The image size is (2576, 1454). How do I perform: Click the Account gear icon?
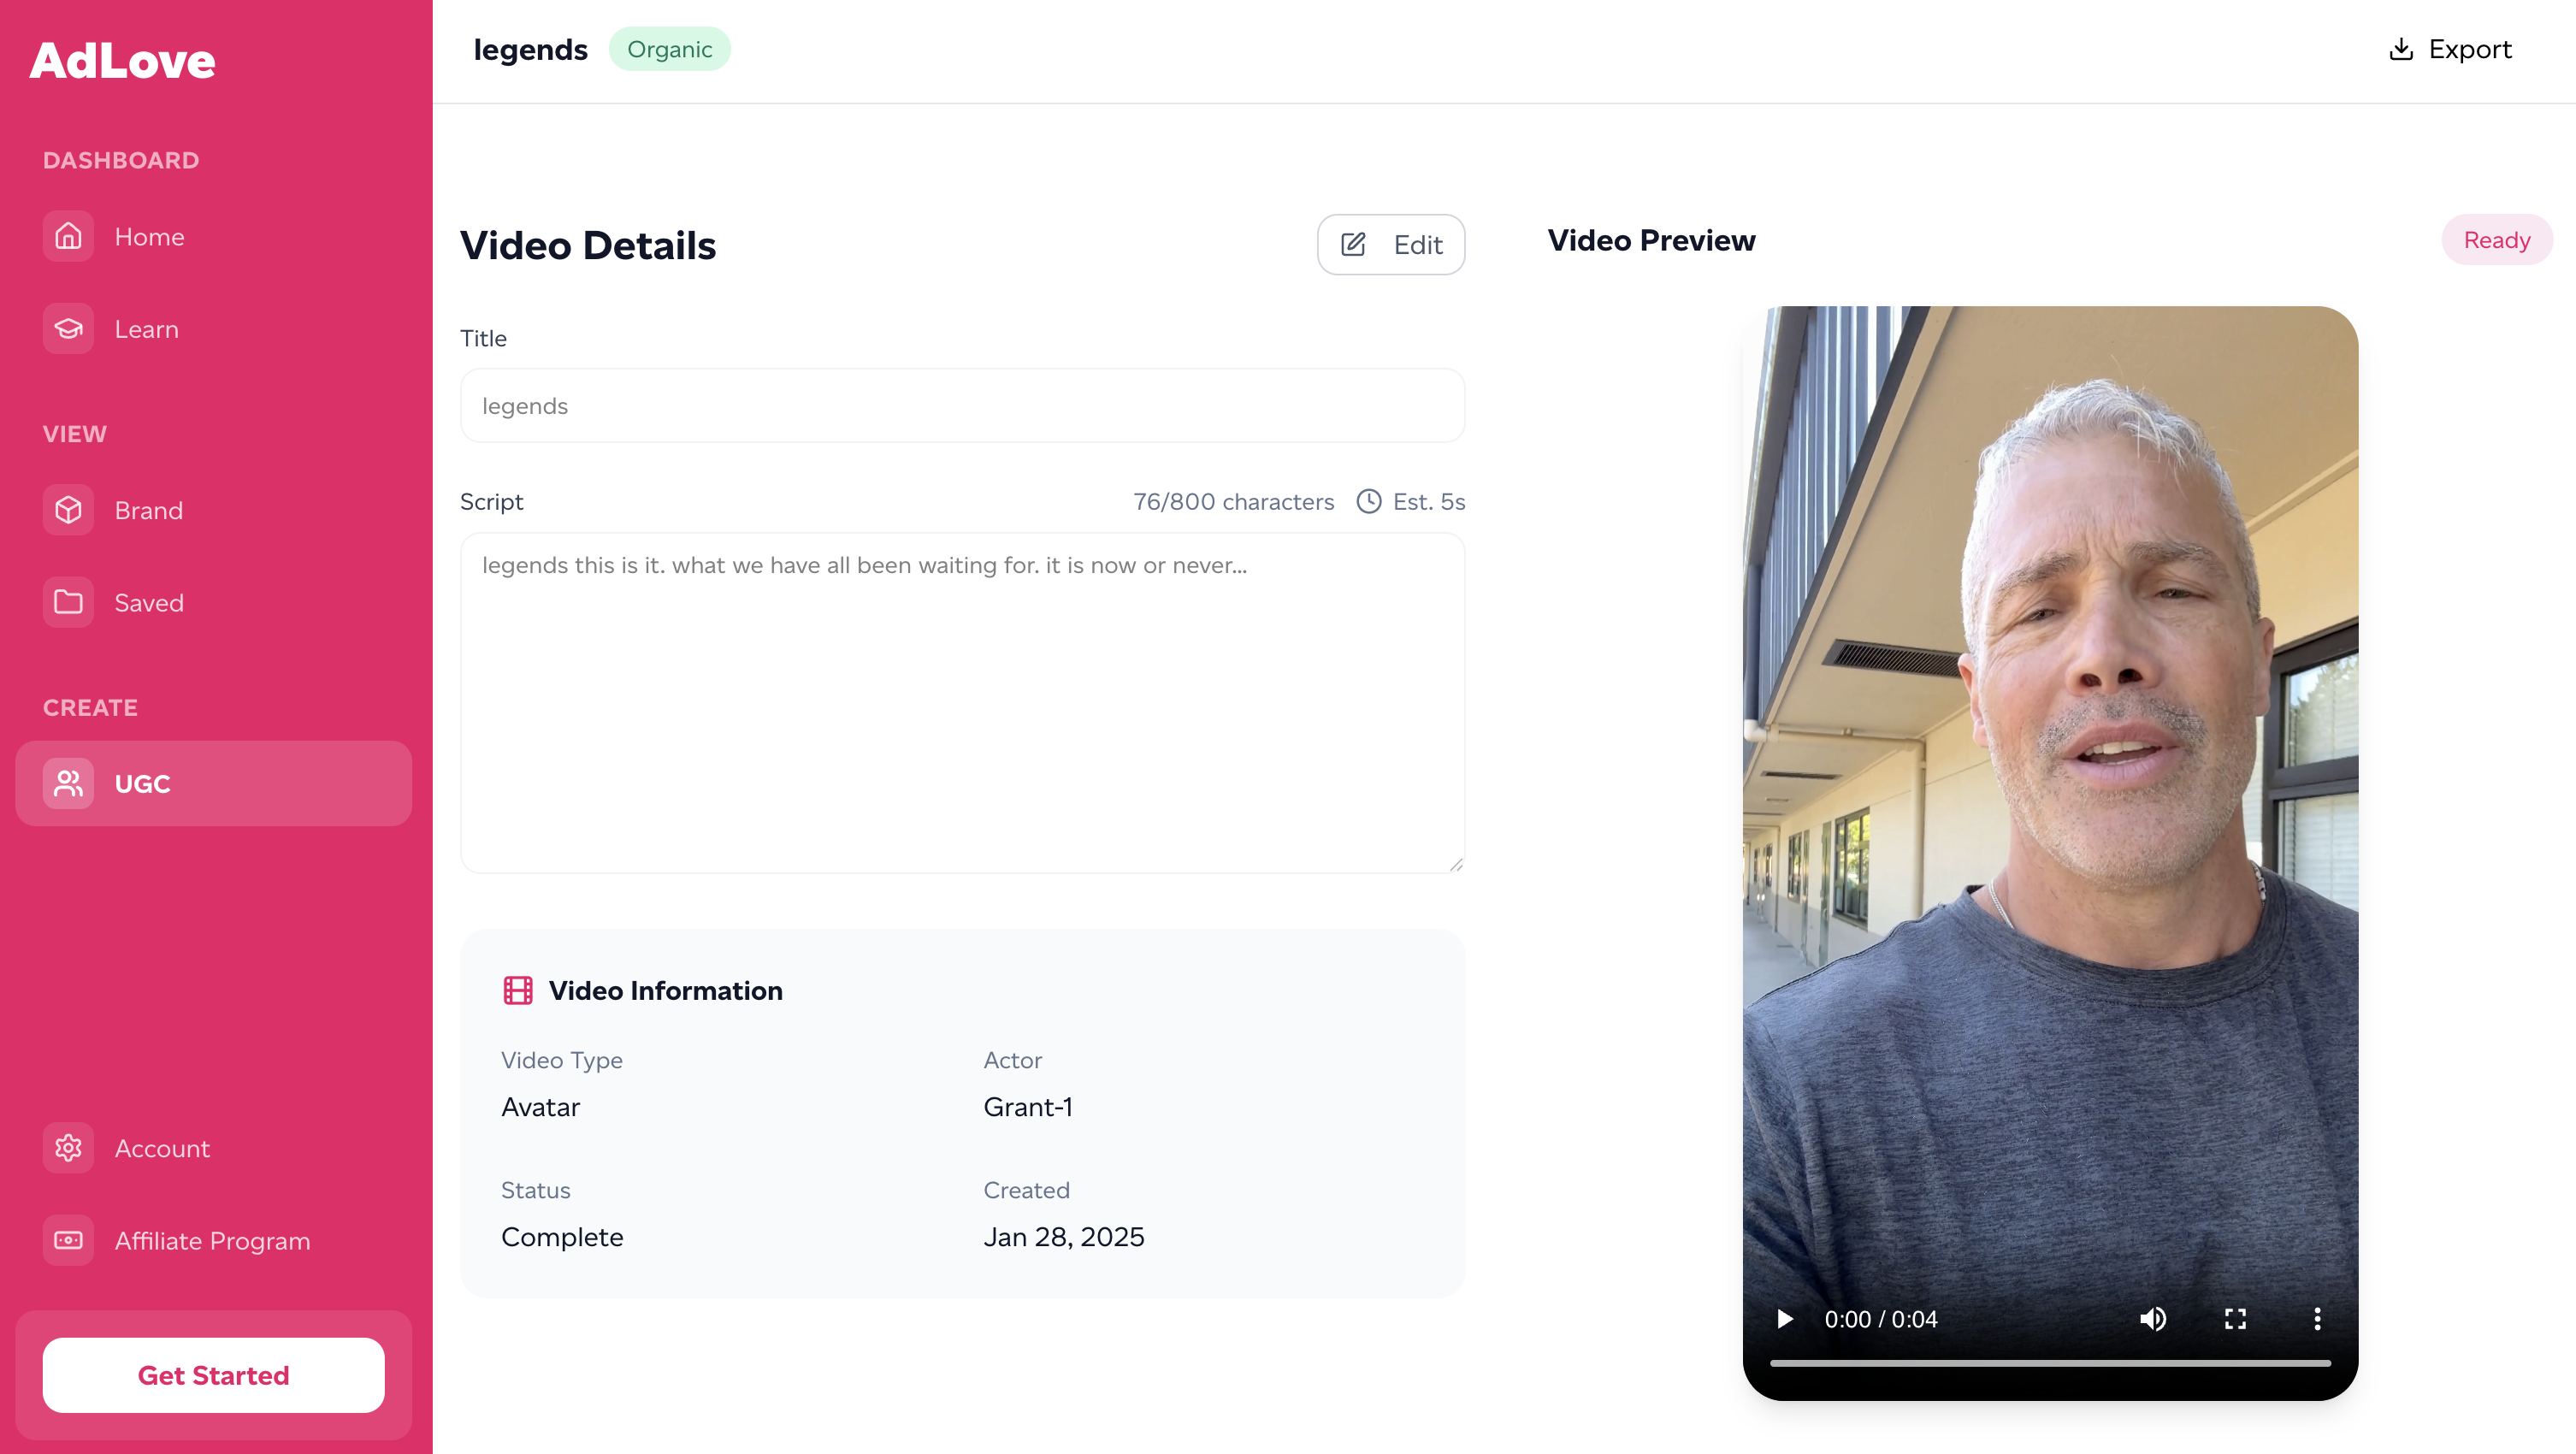[x=68, y=1148]
